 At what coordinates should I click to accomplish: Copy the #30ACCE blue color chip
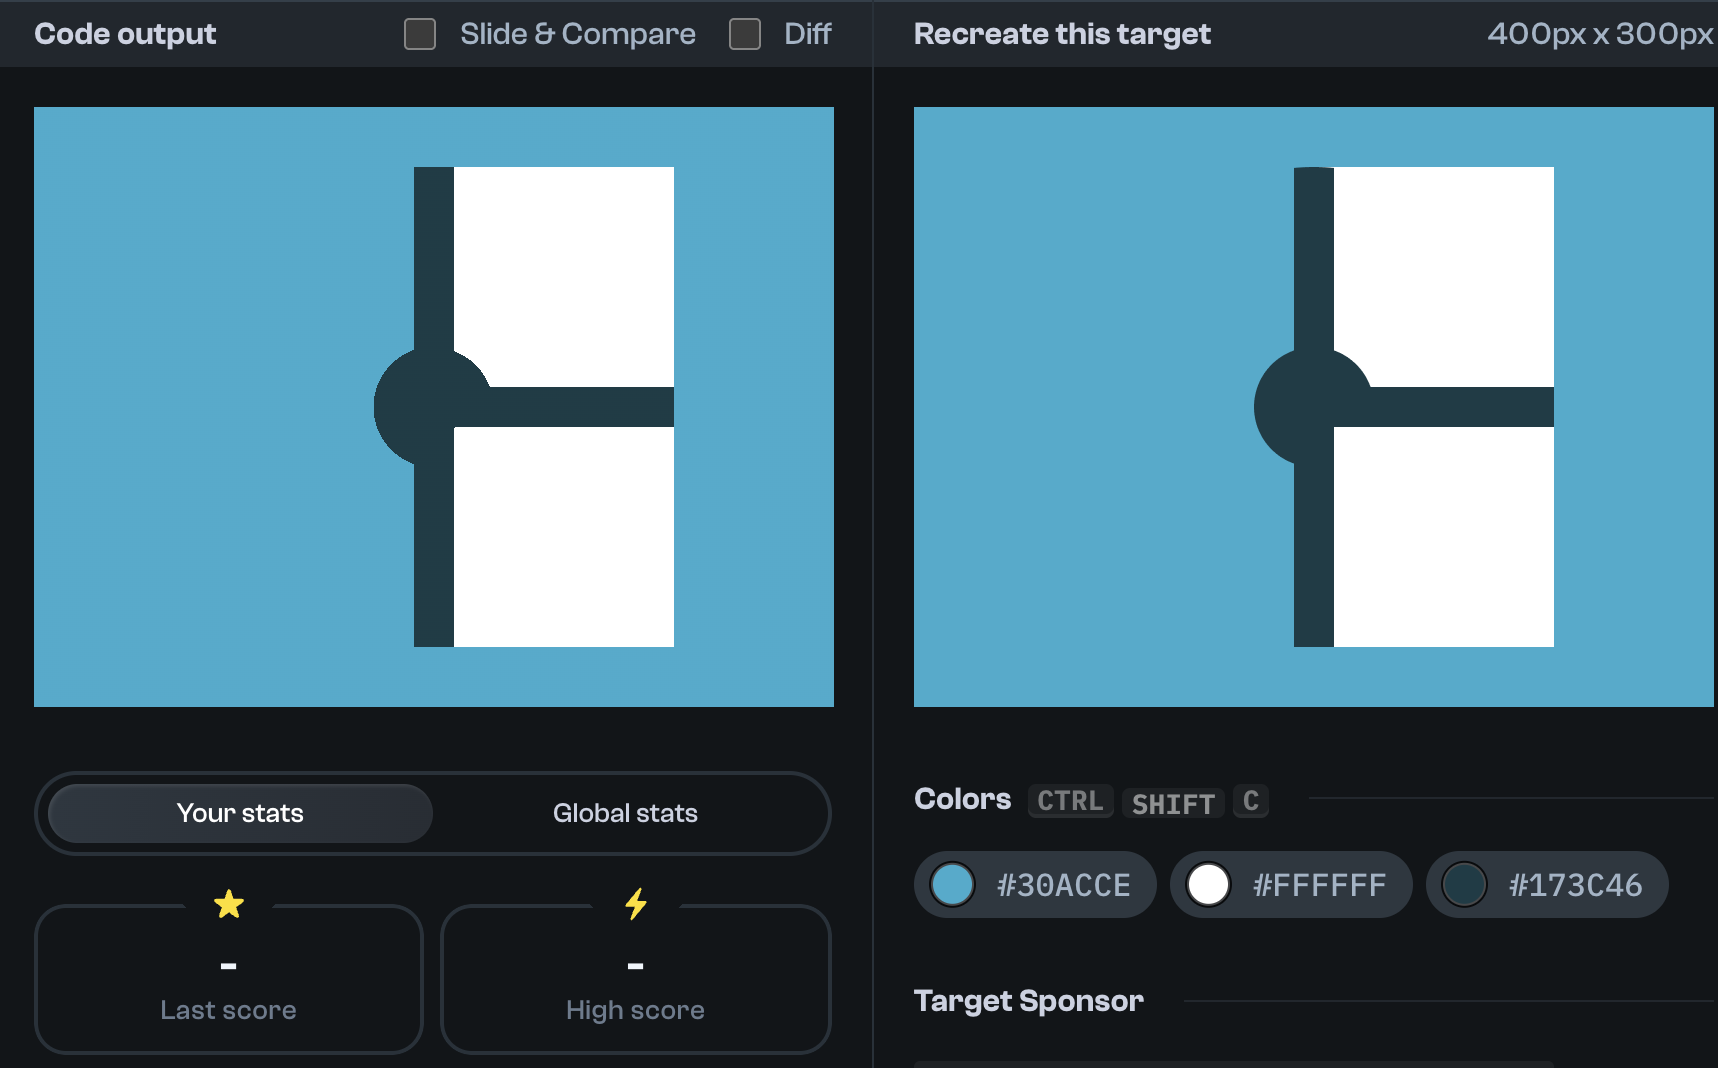tap(1035, 885)
